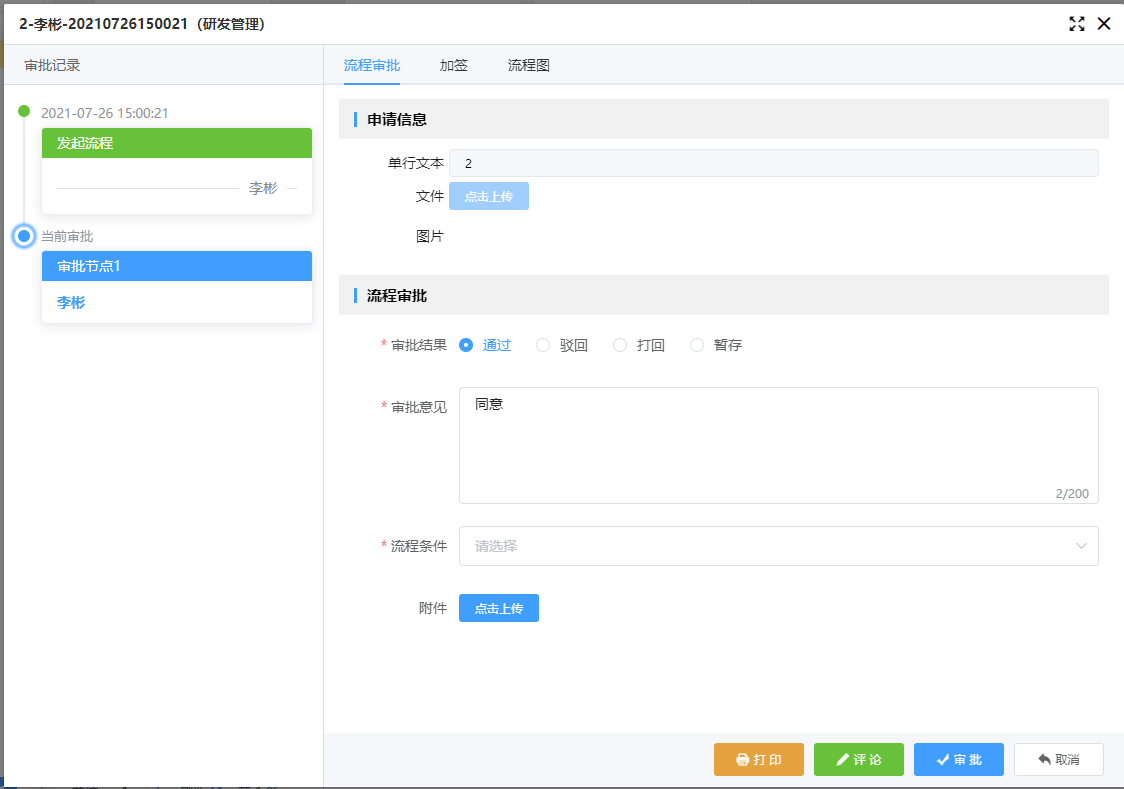
Task: Click the 图片 field label
Action: (430, 236)
